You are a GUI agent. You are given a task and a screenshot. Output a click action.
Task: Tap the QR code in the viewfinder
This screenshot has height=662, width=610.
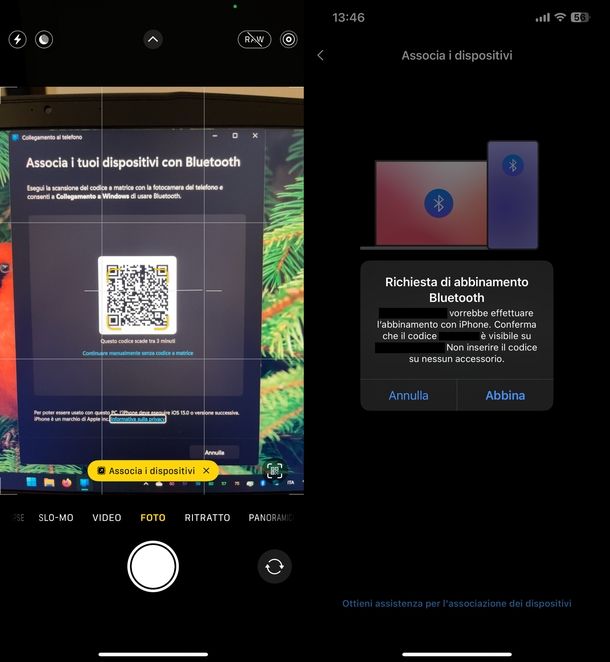coord(137,295)
